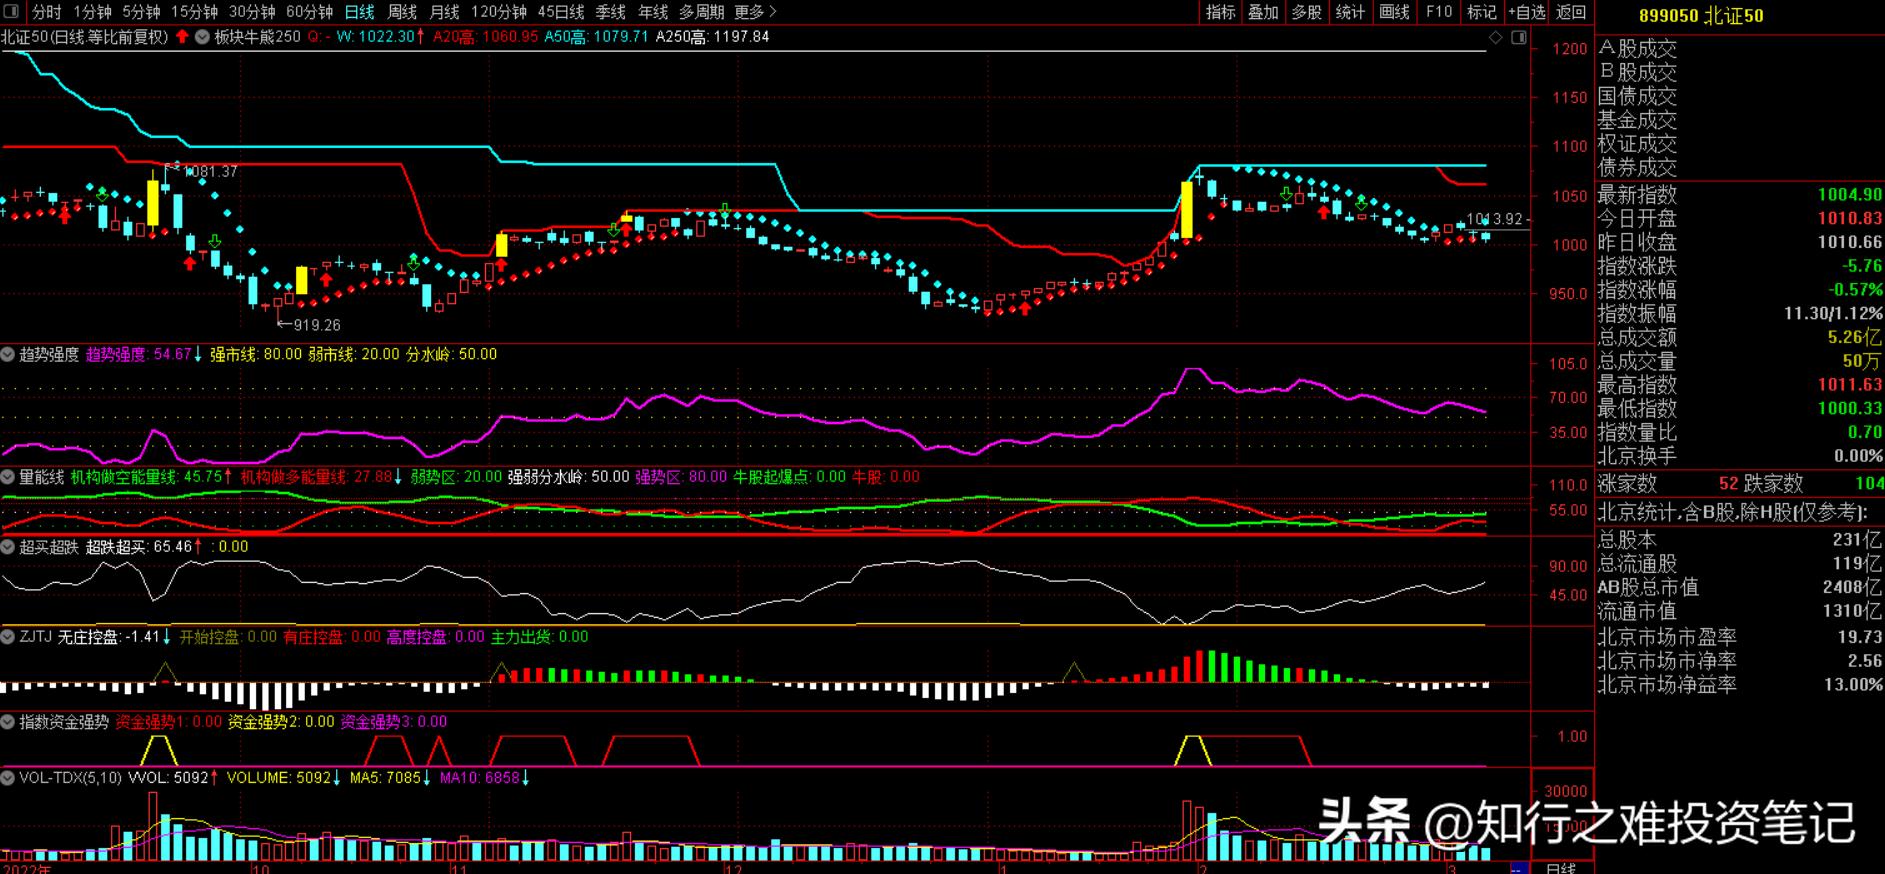Toggle the 日线 label at bottom right
The image size is (1885, 874).
tap(1561, 867)
